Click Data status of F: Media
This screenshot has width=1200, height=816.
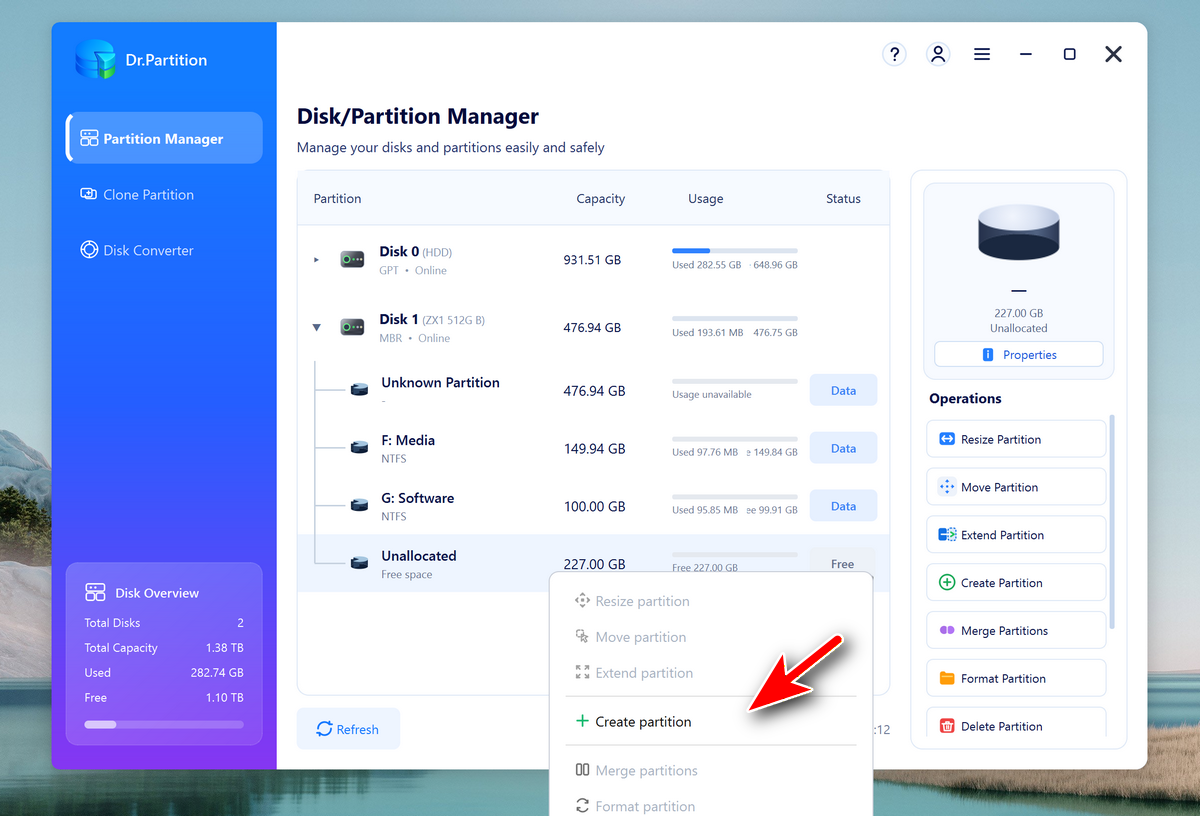click(843, 448)
